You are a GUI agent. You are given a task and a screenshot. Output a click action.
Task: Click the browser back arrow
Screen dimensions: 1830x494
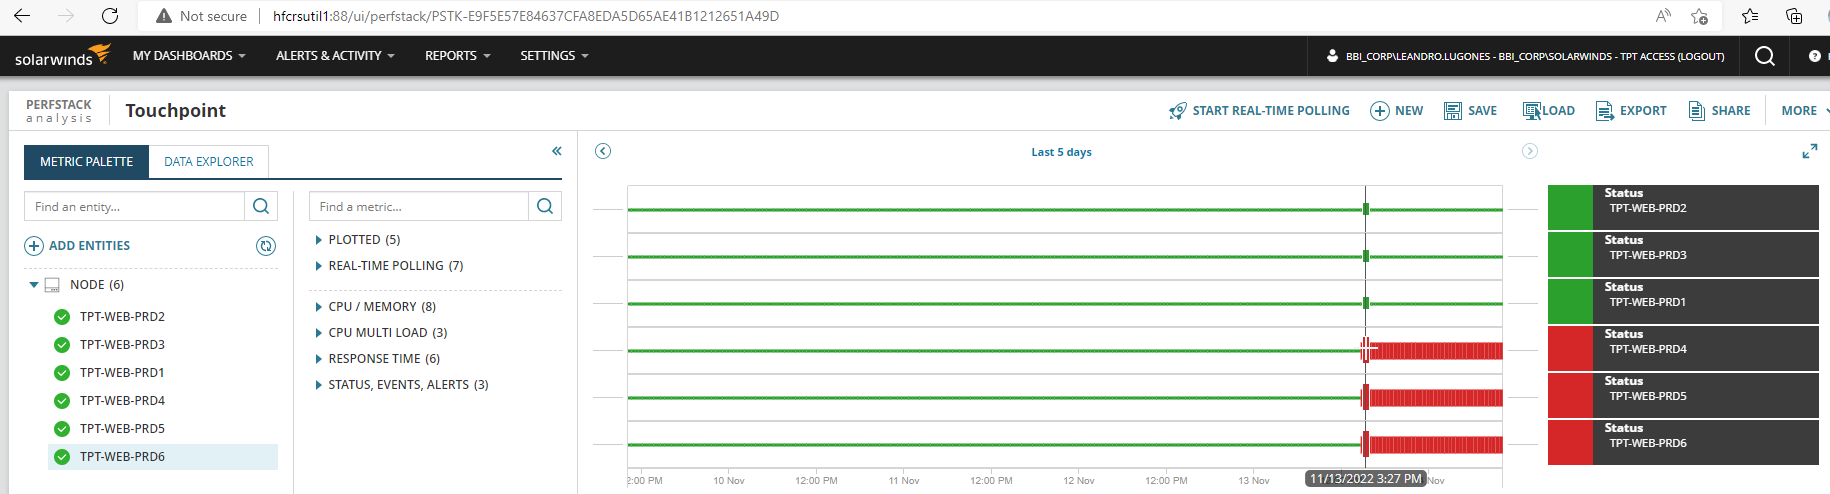click(x=22, y=16)
